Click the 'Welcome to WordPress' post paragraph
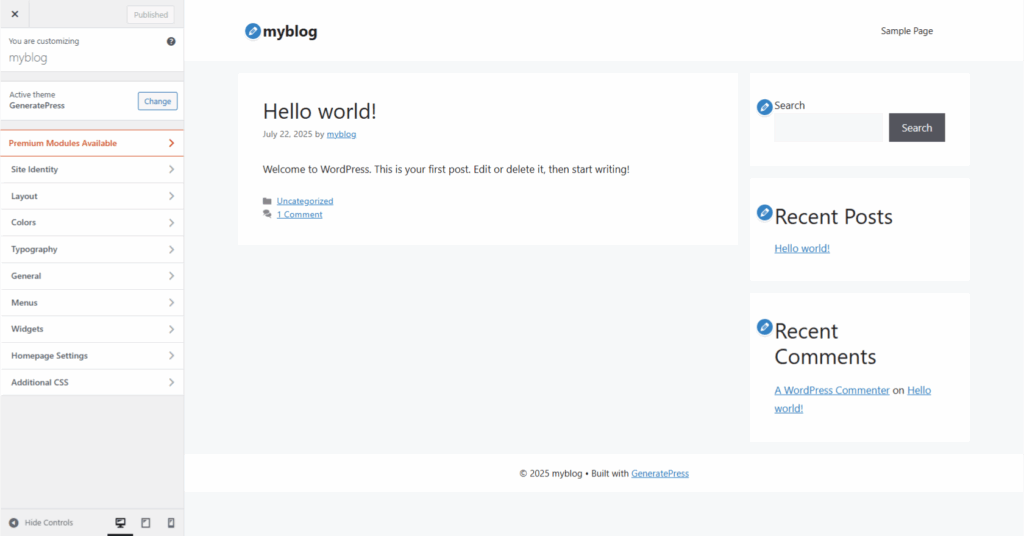This screenshot has height=536, width=1024. click(x=446, y=169)
